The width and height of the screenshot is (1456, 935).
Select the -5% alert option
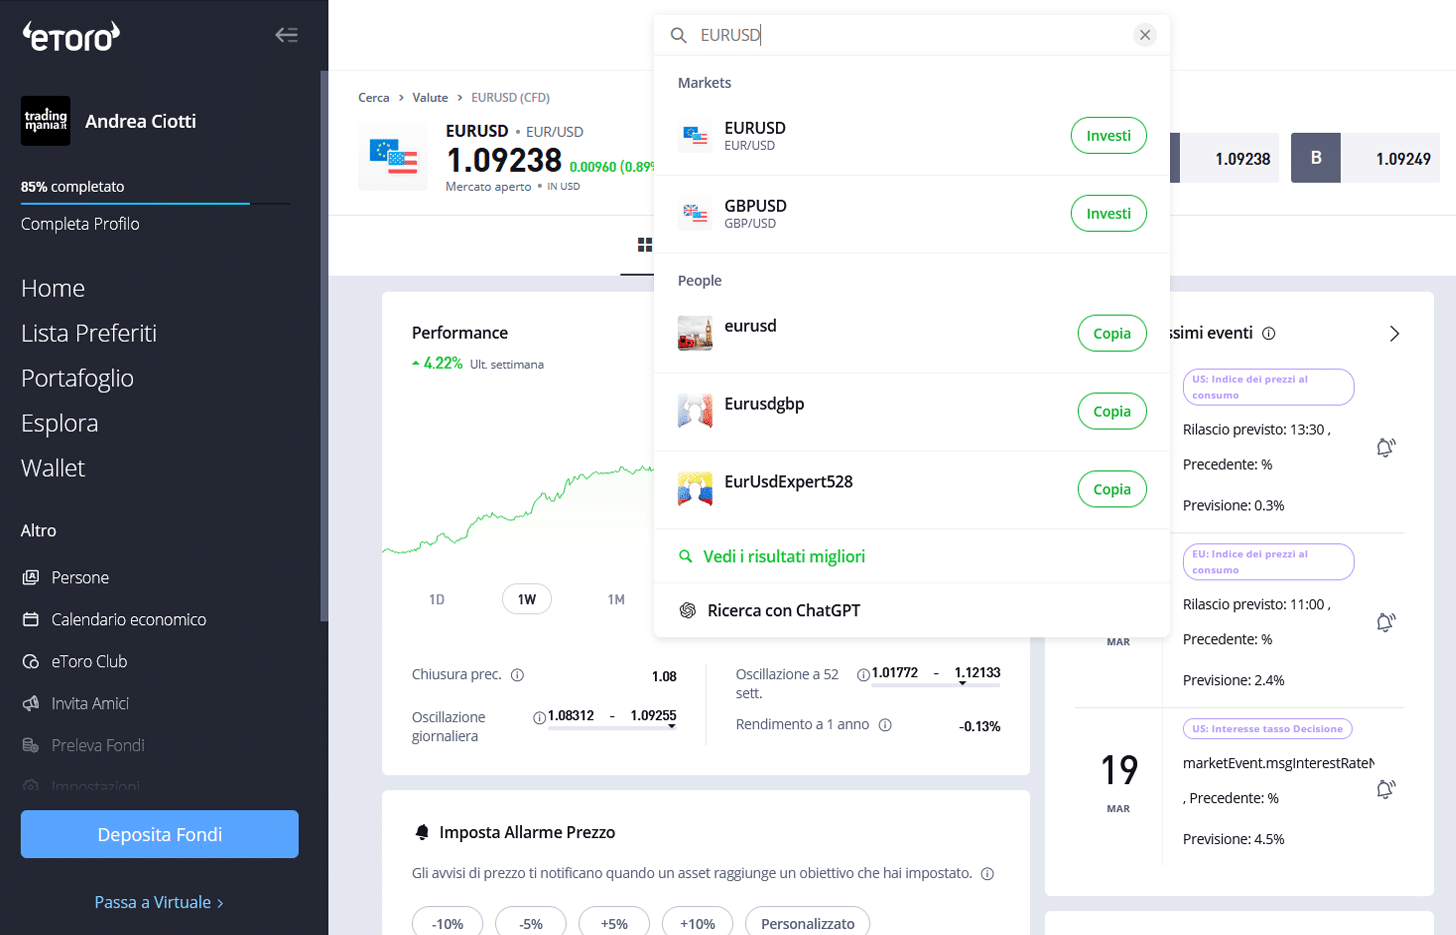(531, 922)
